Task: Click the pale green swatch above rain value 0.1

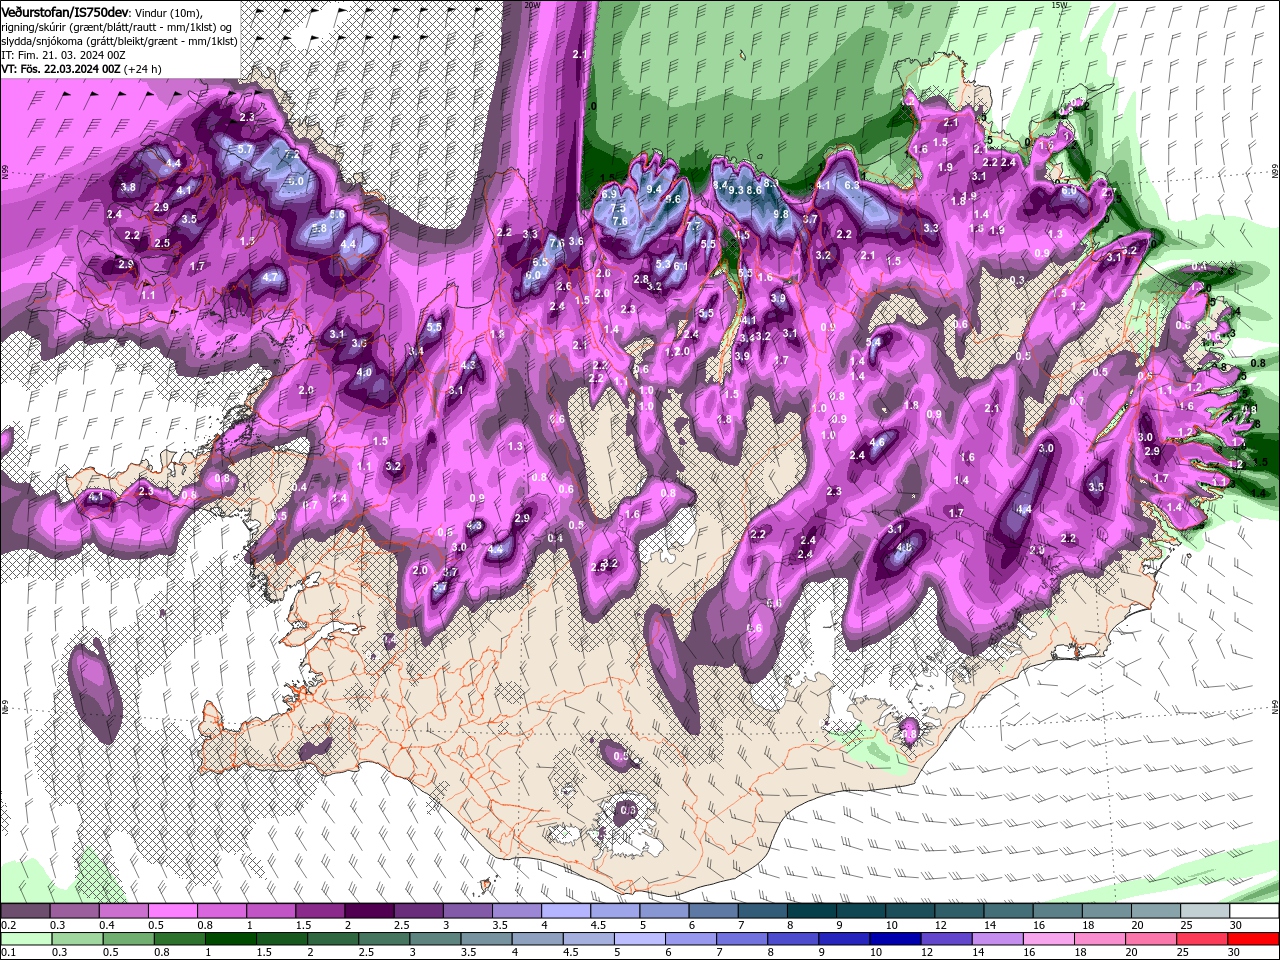Action: click(25, 939)
